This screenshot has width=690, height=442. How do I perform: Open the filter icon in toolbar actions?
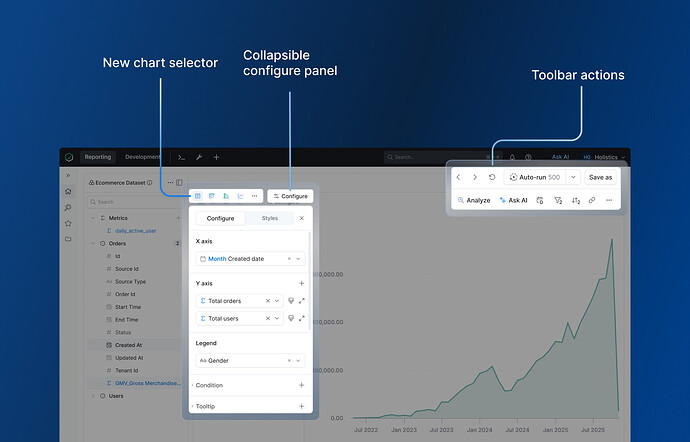[558, 200]
